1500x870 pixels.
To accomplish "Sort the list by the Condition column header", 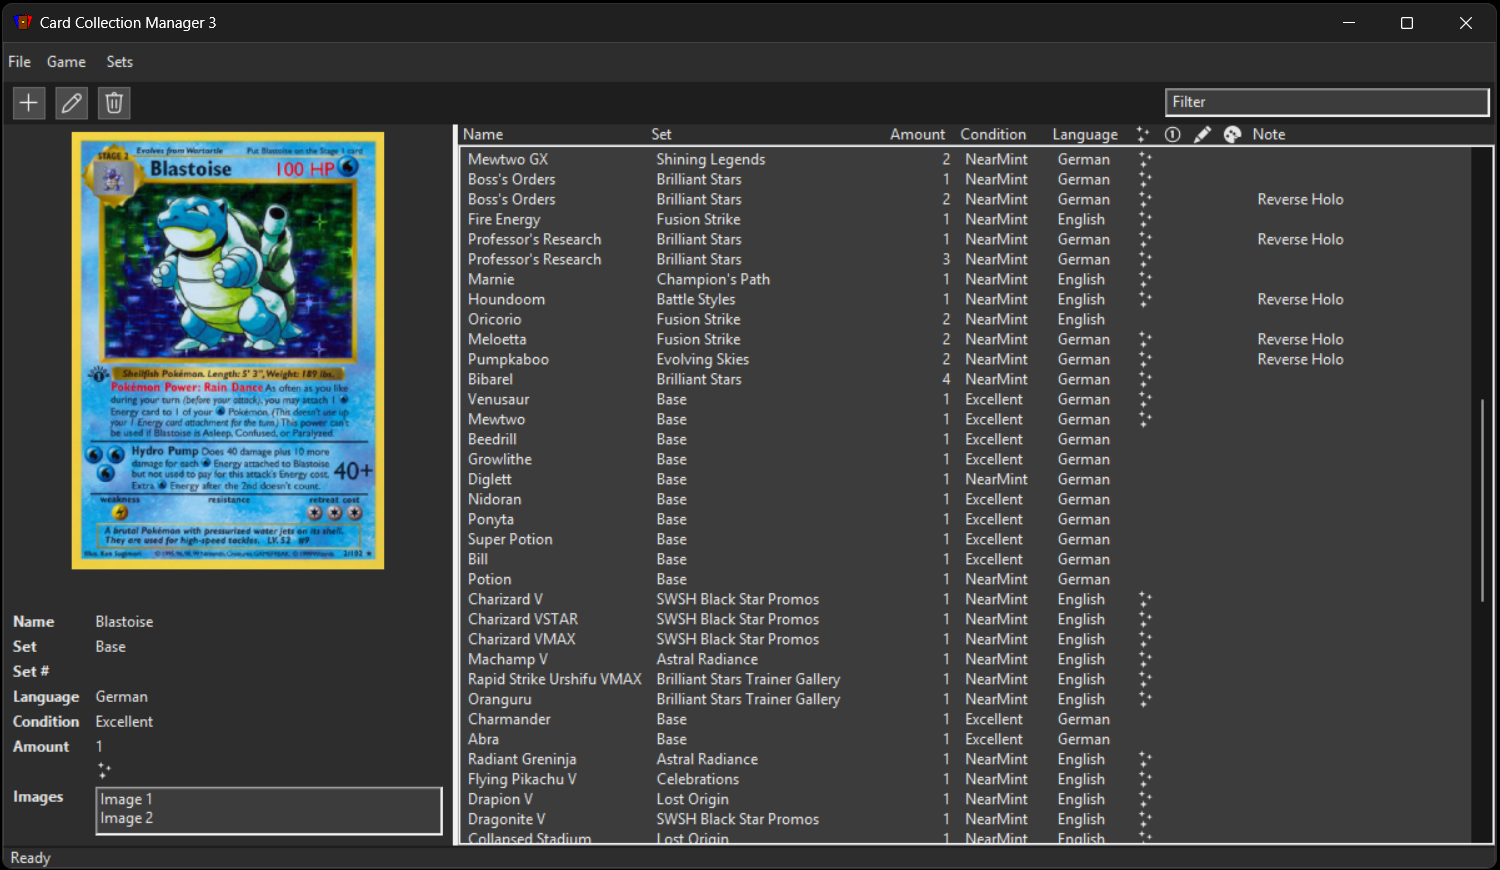I will coord(993,134).
